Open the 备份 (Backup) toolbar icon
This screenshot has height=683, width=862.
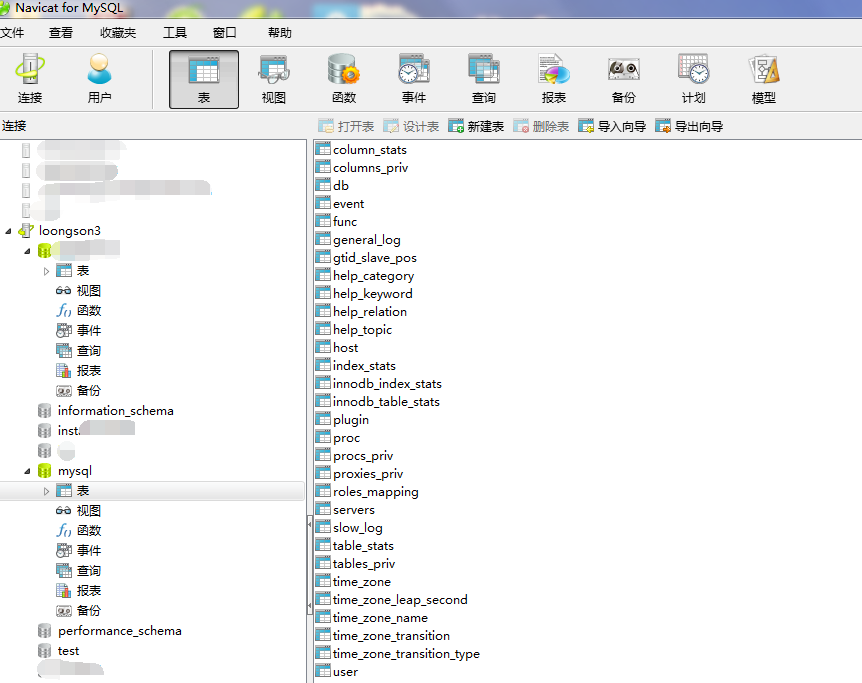tap(623, 79)
